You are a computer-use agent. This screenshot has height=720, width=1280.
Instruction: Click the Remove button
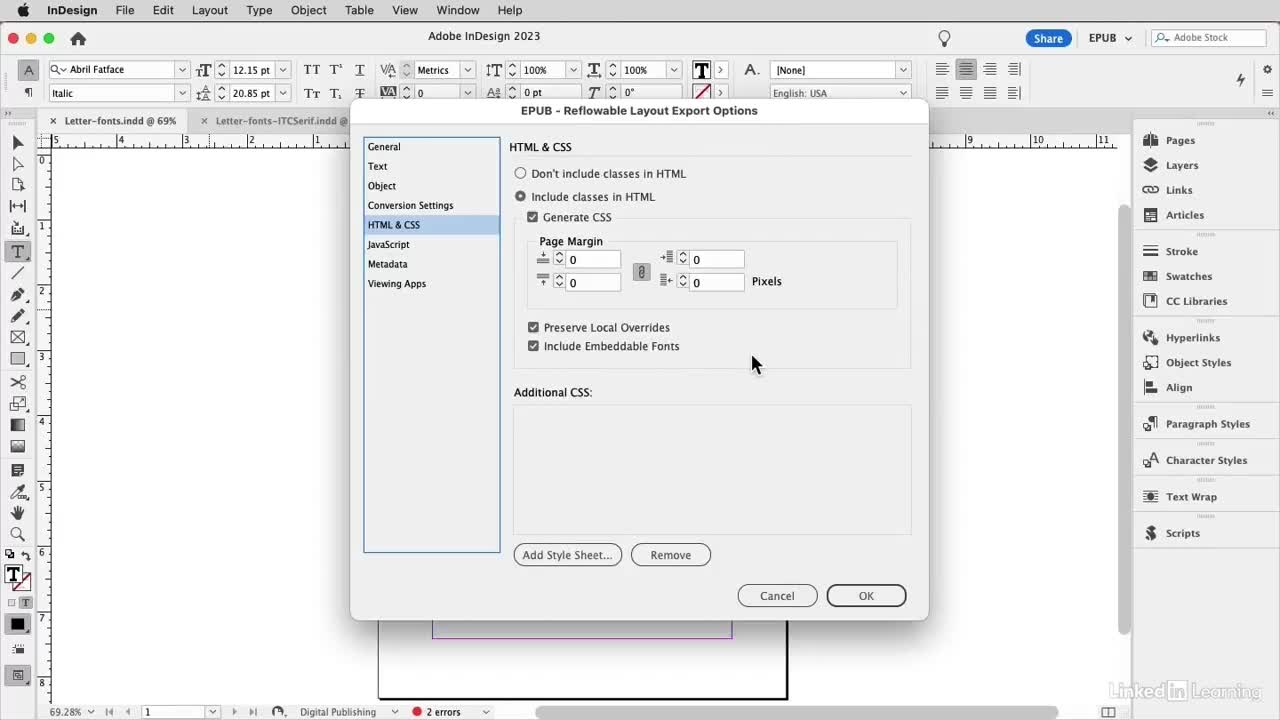coord(671,555)
